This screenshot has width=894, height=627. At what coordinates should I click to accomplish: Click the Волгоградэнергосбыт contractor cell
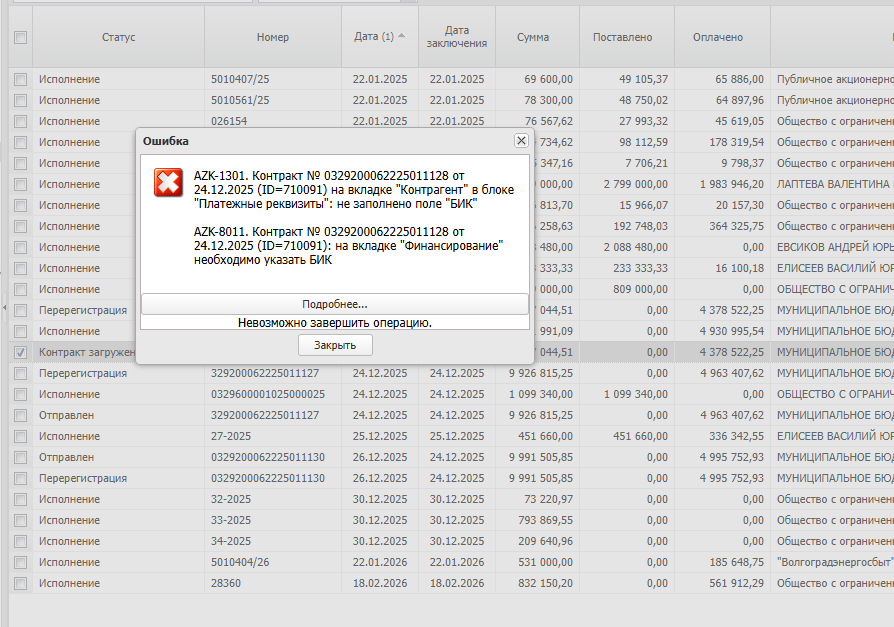(x=832, y=562)
